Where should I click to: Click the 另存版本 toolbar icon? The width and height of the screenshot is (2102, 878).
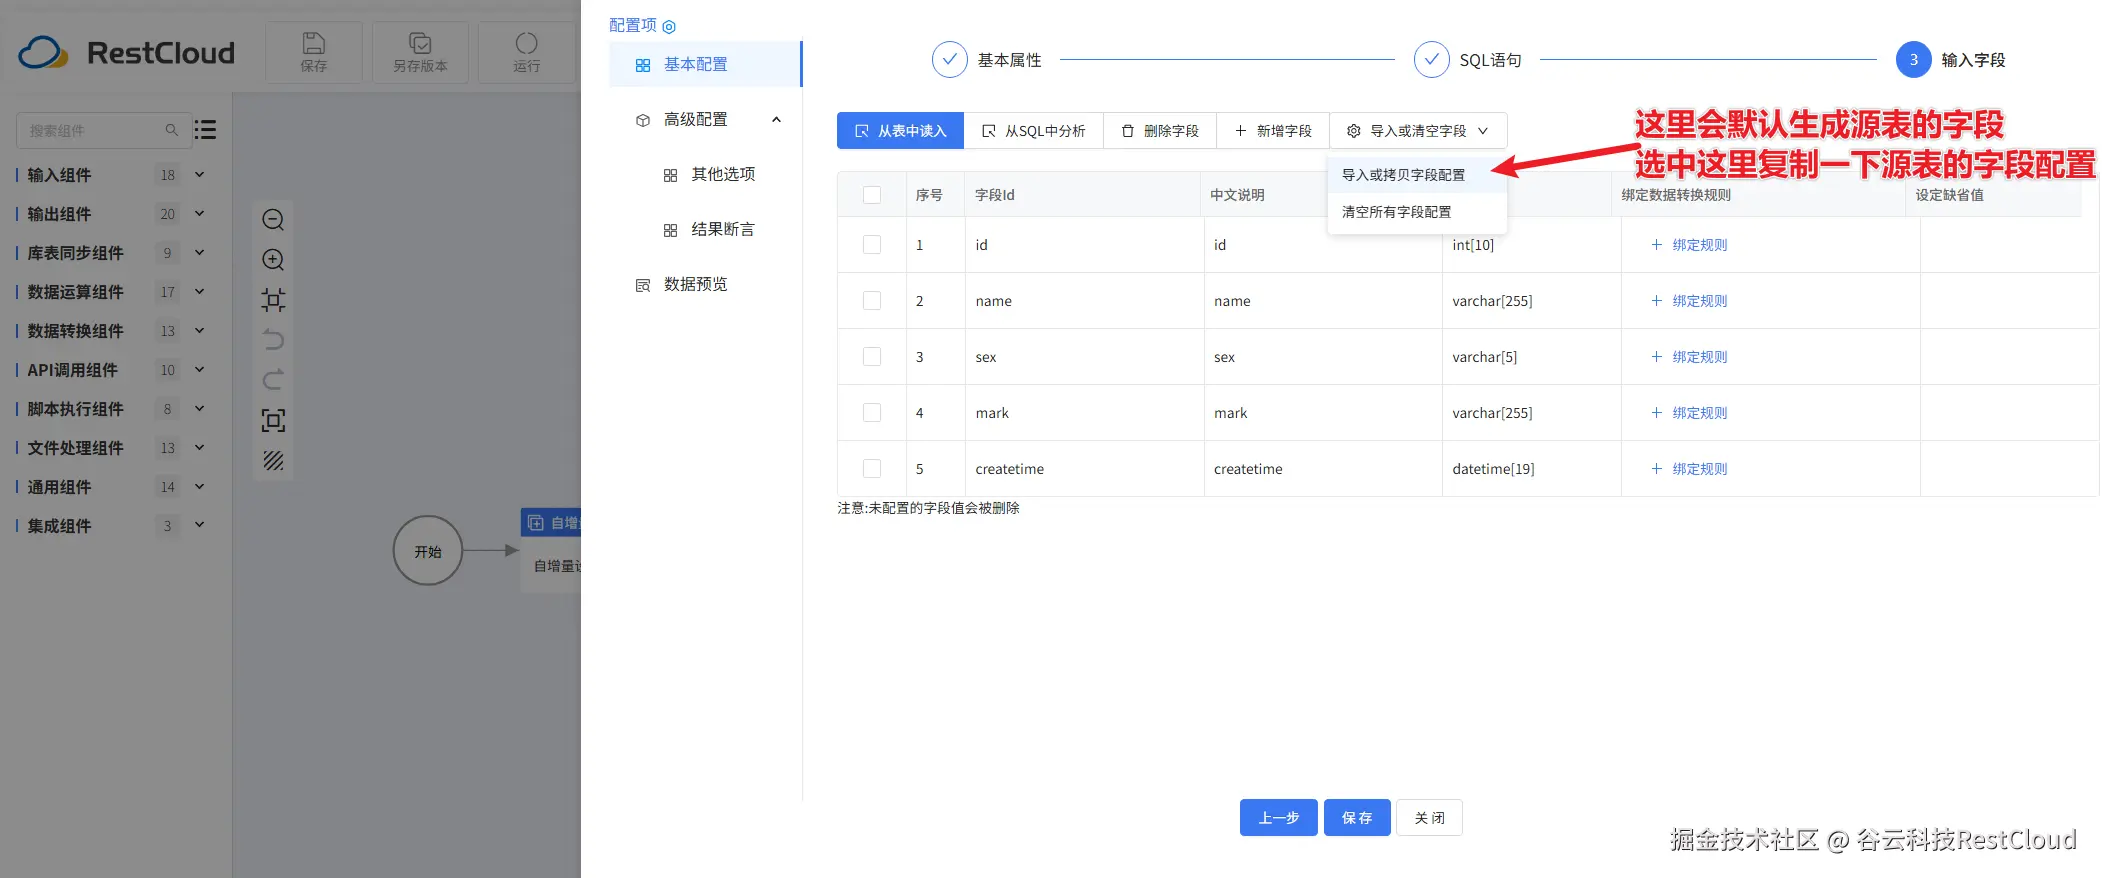coord(420,43)
